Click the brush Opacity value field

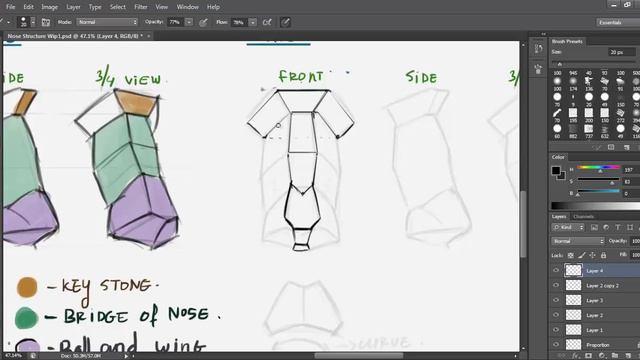175,22
